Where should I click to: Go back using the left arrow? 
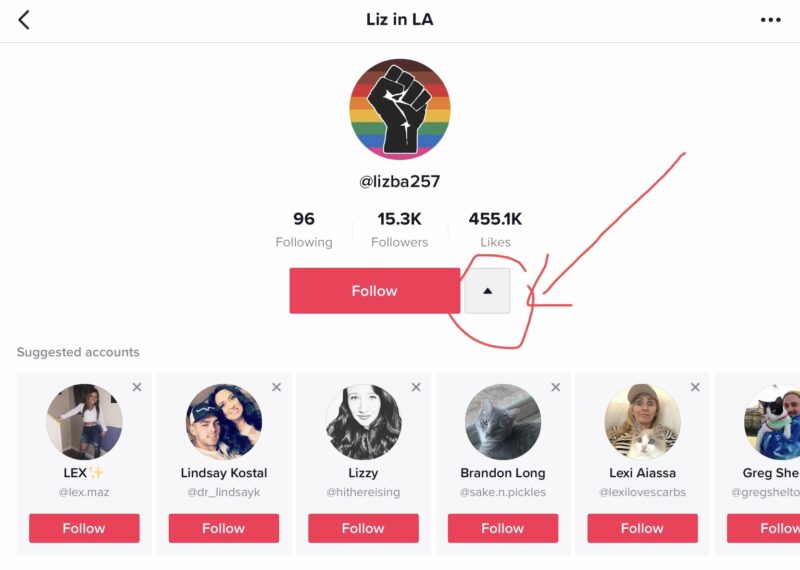[24, 20]
